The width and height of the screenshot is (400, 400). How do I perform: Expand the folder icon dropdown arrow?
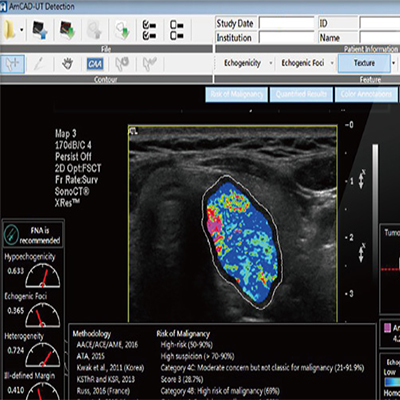click(22, 30)
